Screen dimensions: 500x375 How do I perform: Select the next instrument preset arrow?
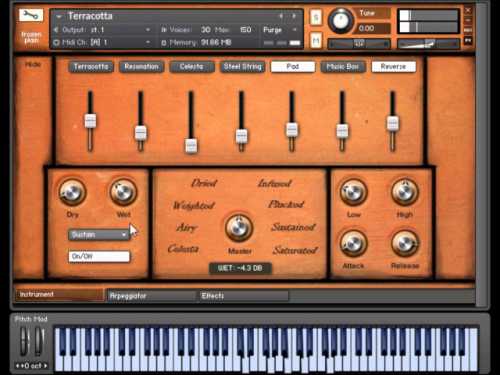[294, 16]
